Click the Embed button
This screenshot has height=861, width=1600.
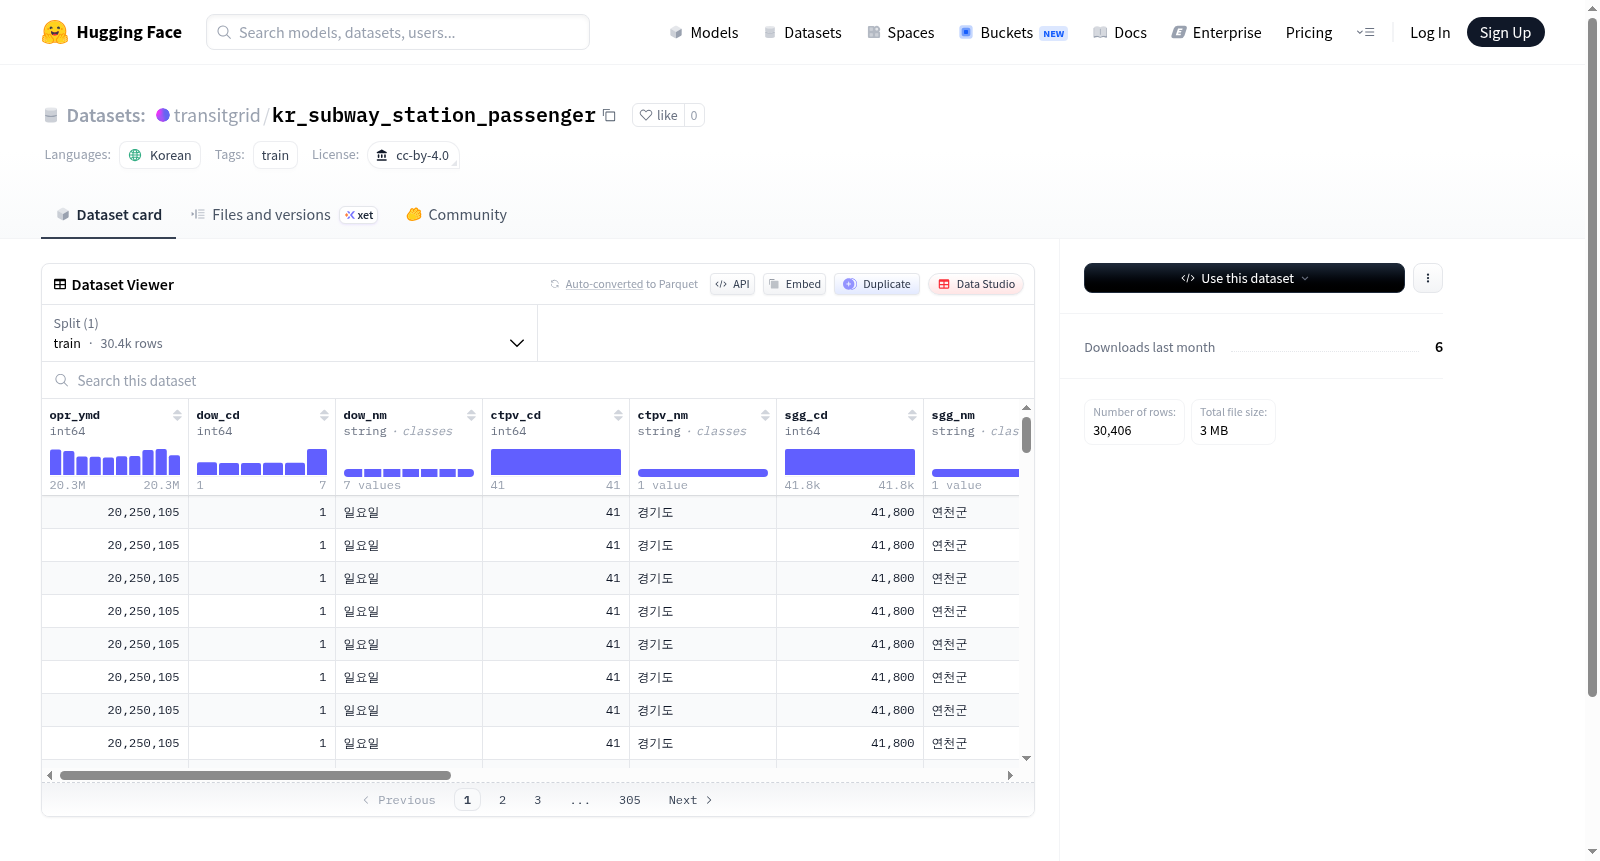794,284
